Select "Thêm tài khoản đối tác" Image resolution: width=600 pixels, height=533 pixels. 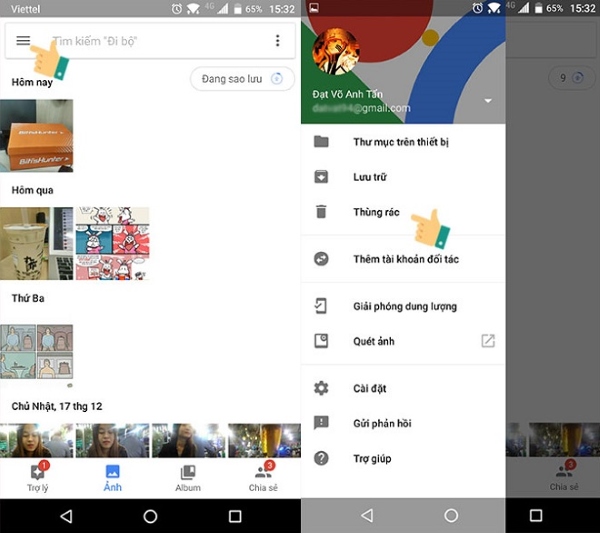[403, 259]
